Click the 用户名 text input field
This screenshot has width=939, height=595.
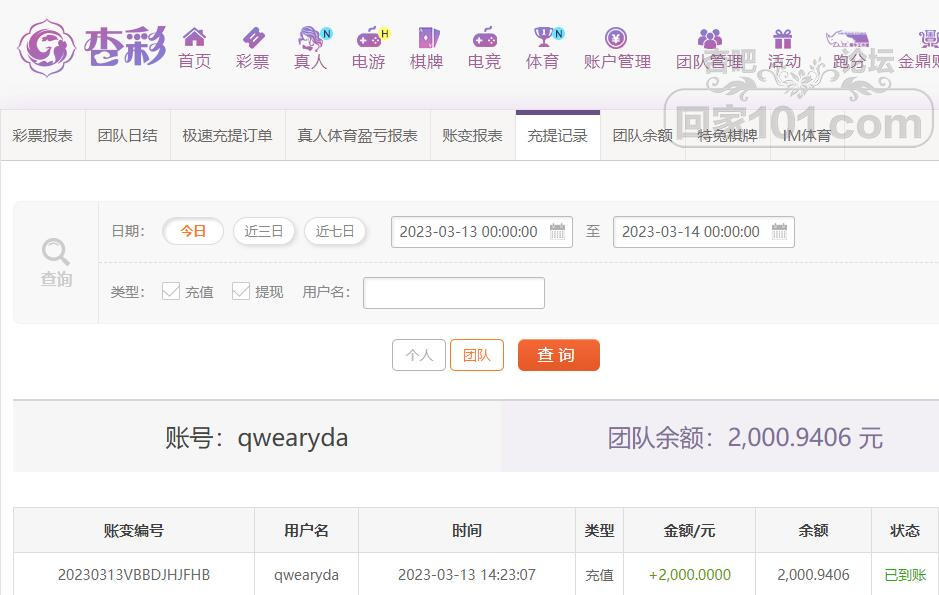[454, 292]
